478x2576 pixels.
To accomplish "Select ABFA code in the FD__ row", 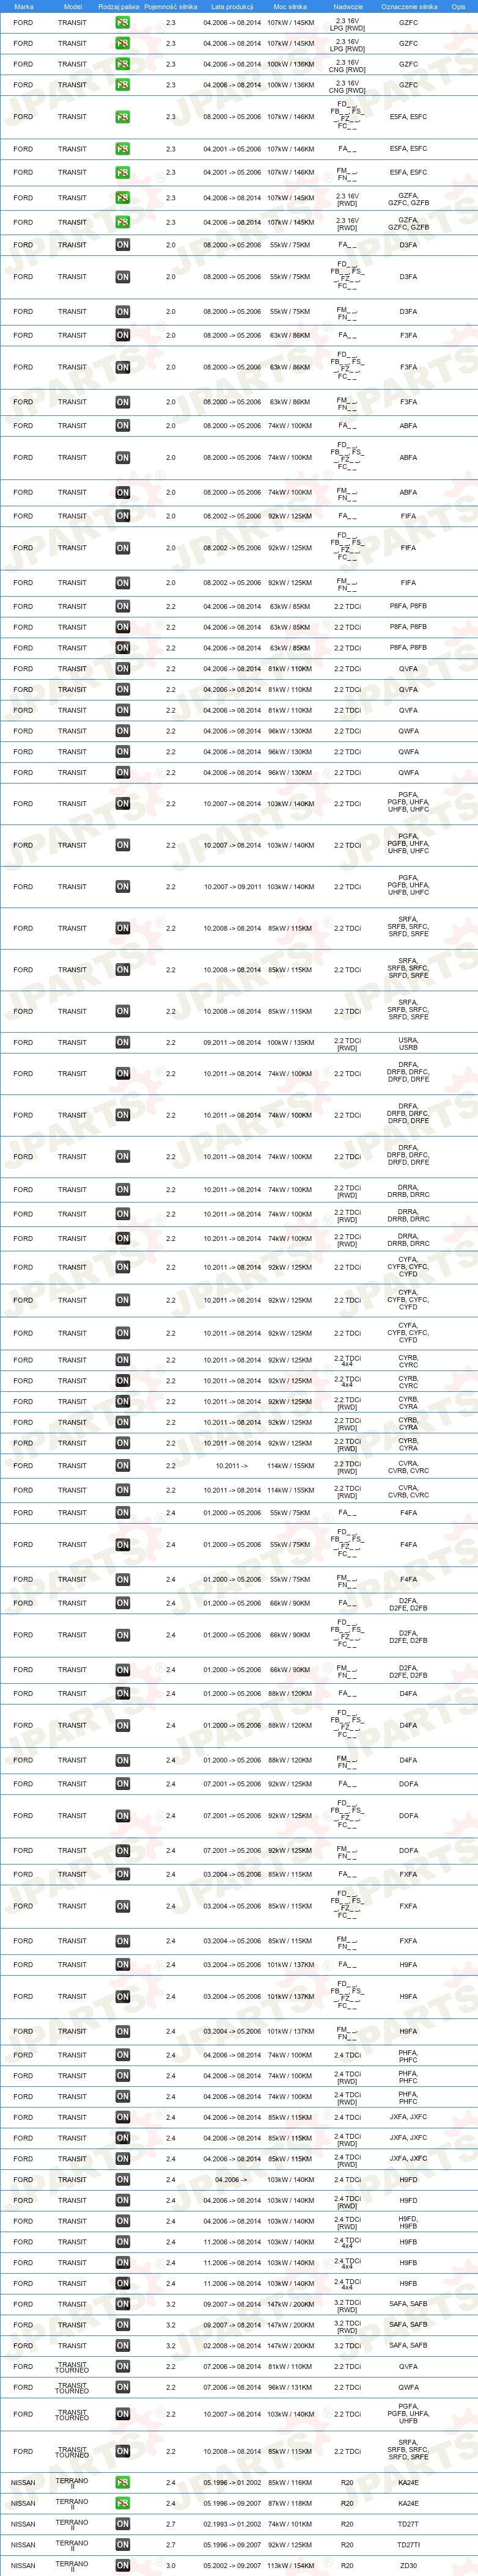I will click(x=408, y=458).
